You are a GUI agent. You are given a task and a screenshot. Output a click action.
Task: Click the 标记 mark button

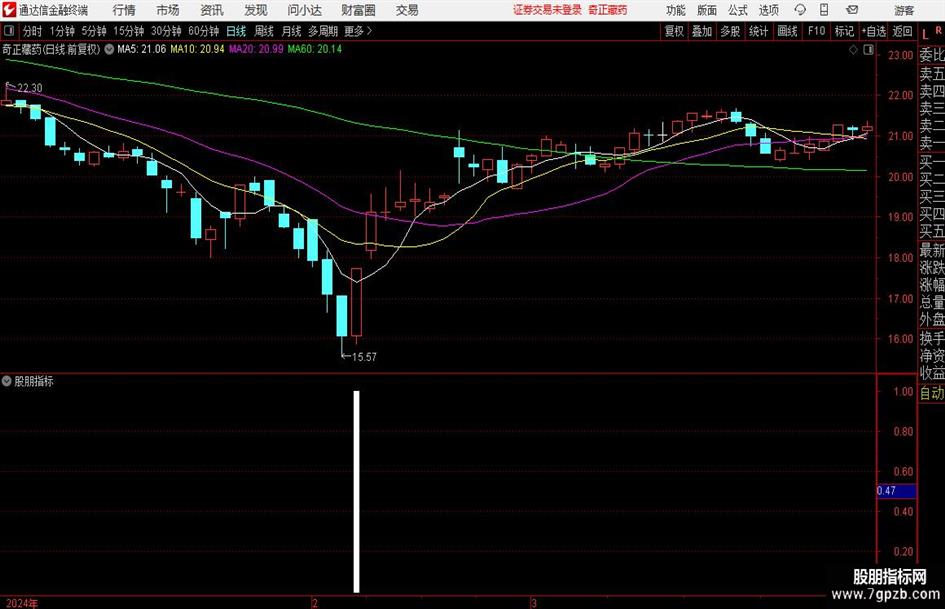pos(844,31)
